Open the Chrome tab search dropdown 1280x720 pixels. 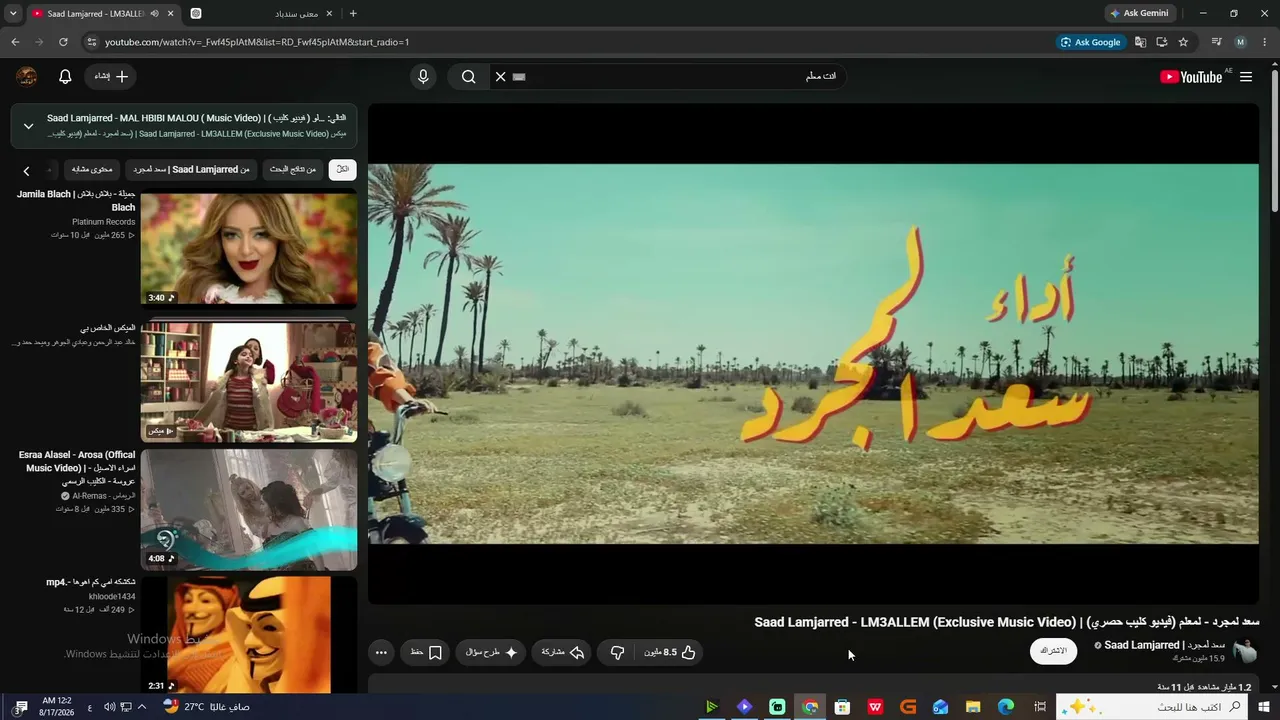13,13
